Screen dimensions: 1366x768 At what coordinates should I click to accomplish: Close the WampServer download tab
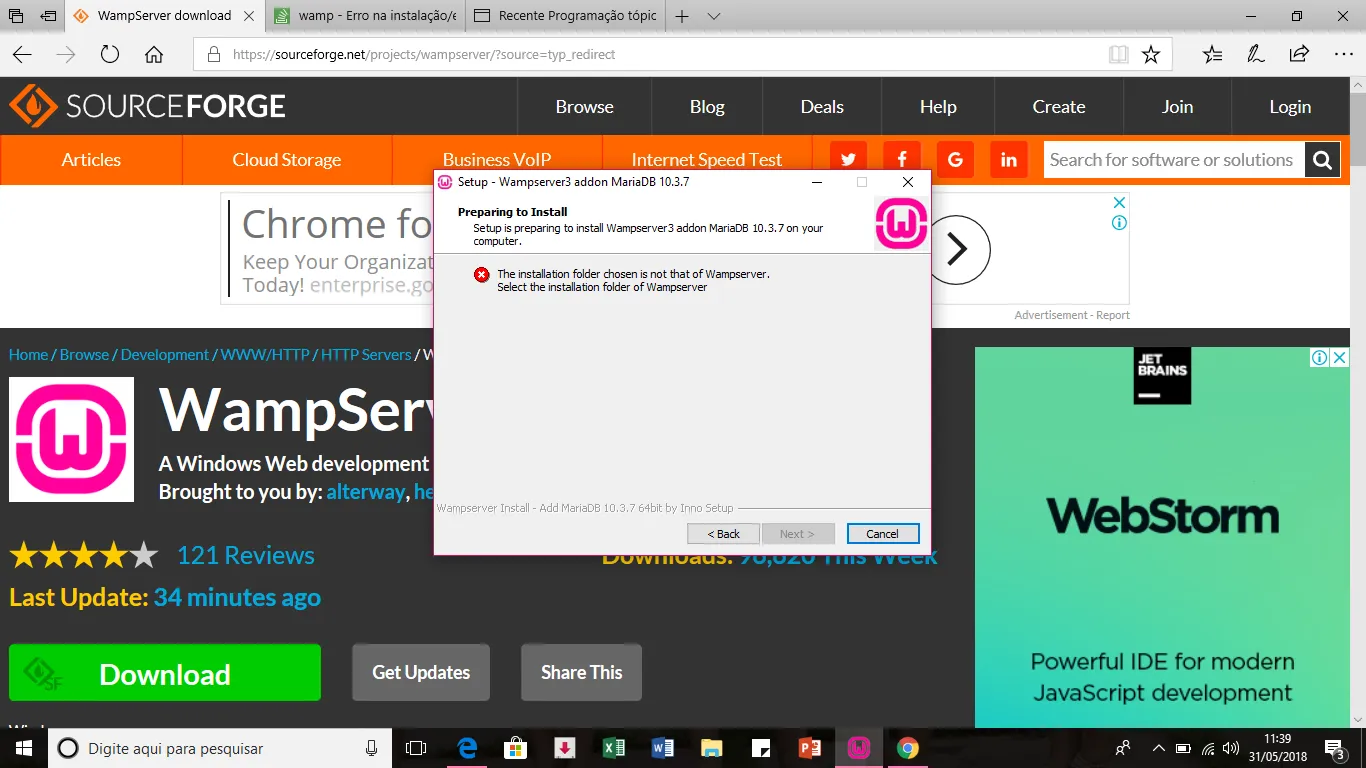tap(248, 16)
